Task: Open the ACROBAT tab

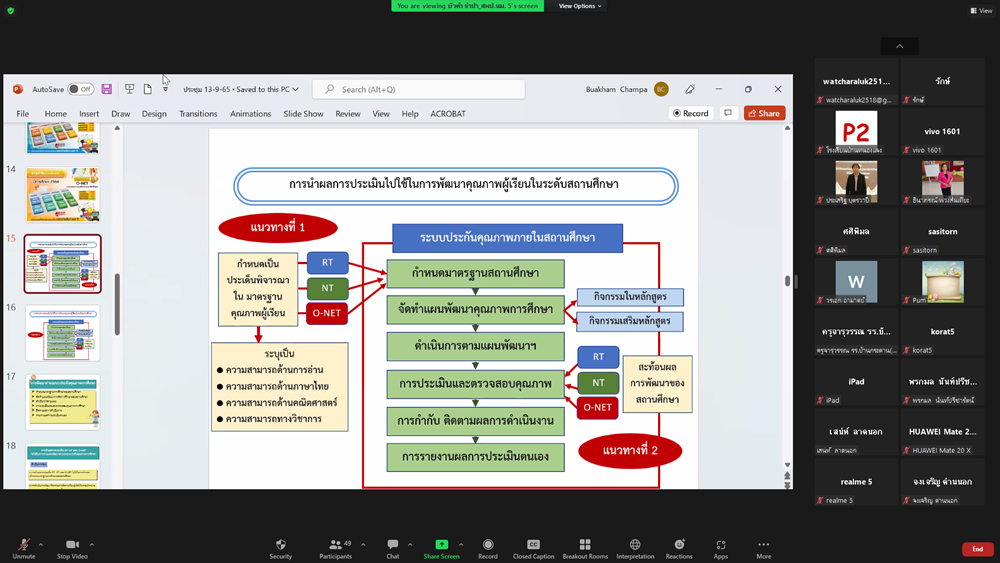Action: (x=448, y=113)
